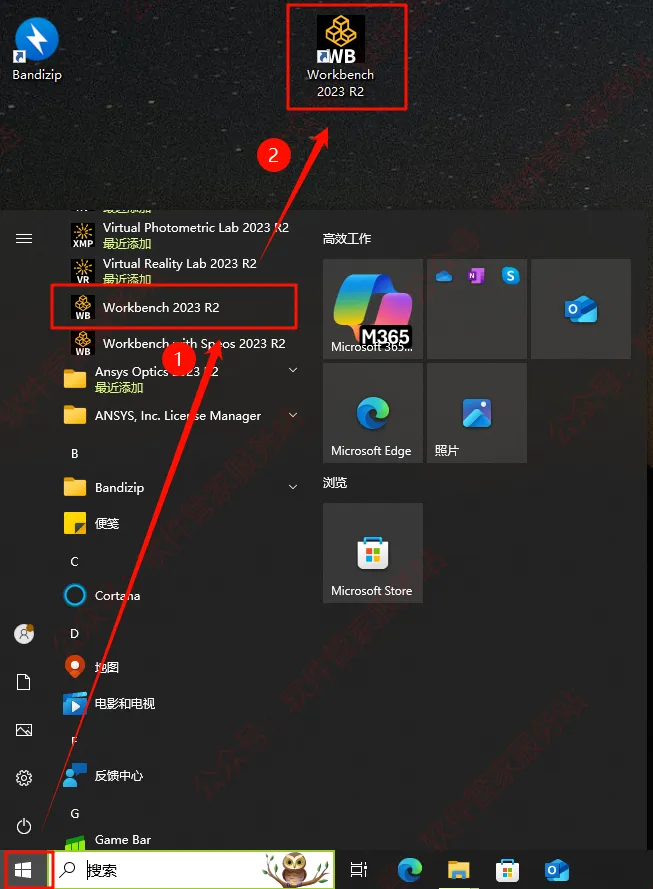This screenshot has height=889, width=653.
Task: Open the Microsoft 365 tile
Action: pos(373,309)
